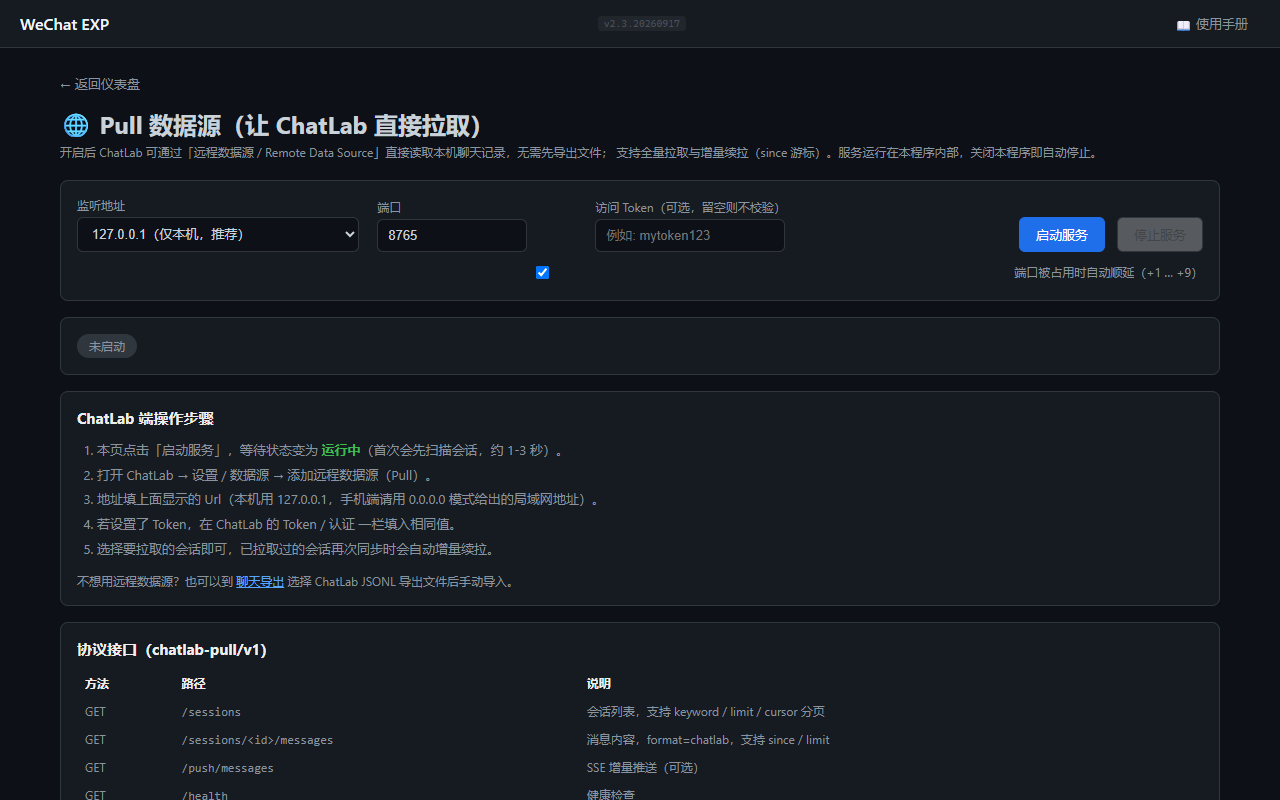Viewport: 1280px width, 800px height.
Task: Click the /sessions/<id>/messages path cell
Action: coord(257,740)
